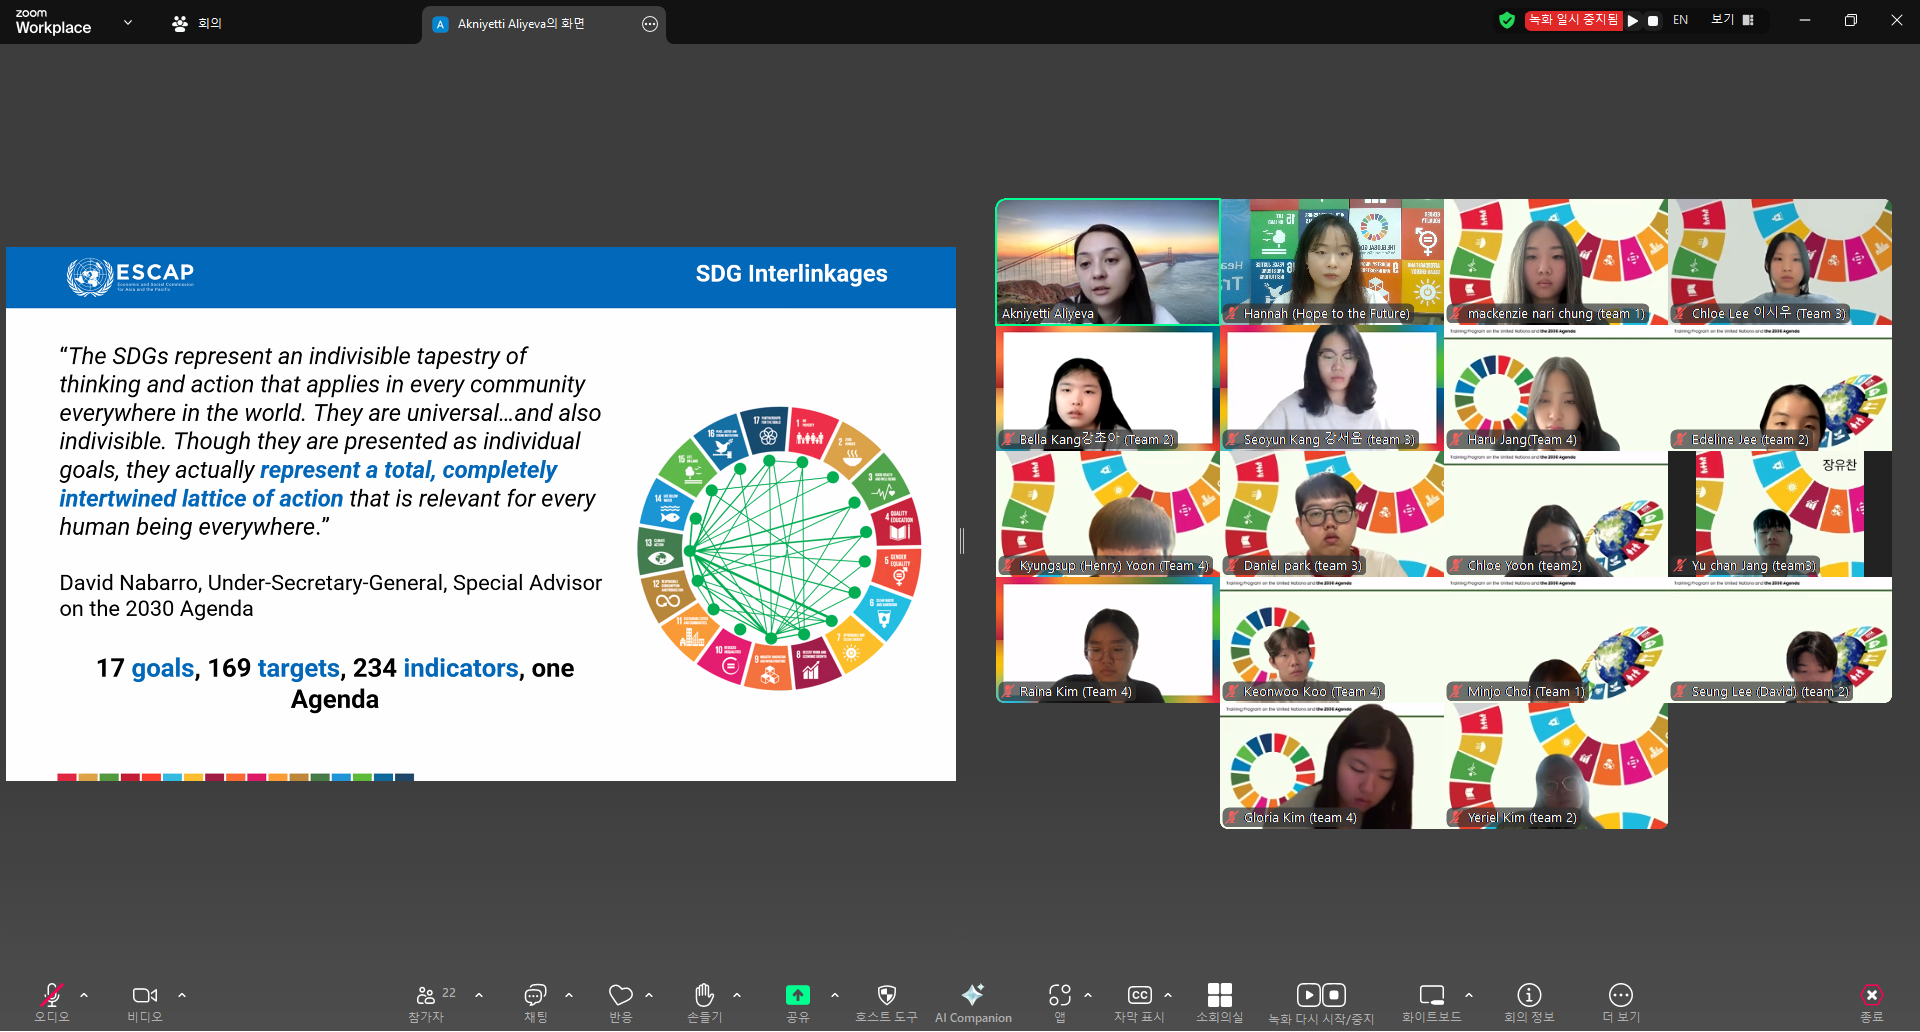1920x1032 pixels.
Task: Toggle closed captions display
Action: 1139,995
